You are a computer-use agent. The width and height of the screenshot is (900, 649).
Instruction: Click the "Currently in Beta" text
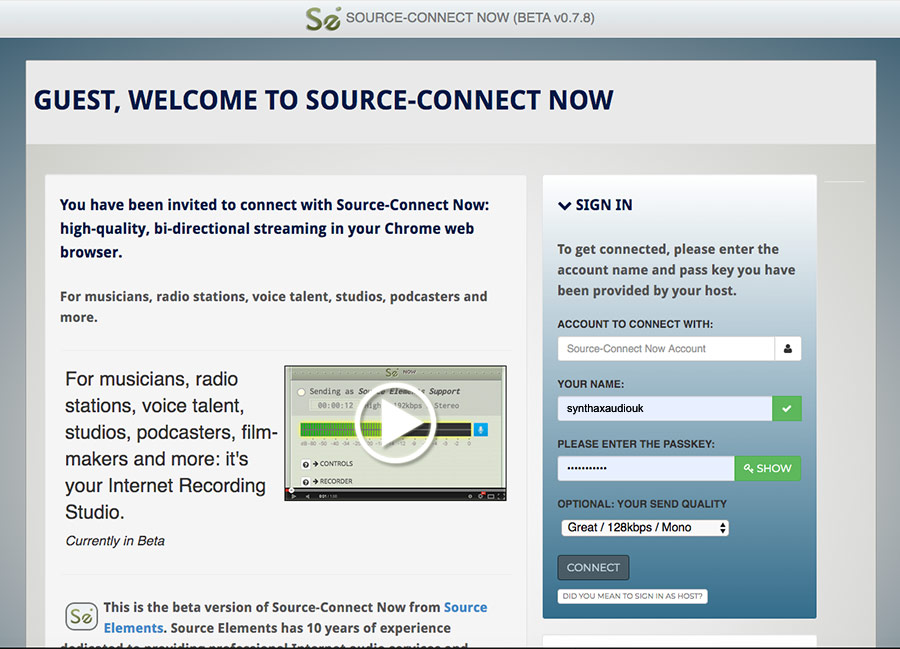click(x=115, y=541)
